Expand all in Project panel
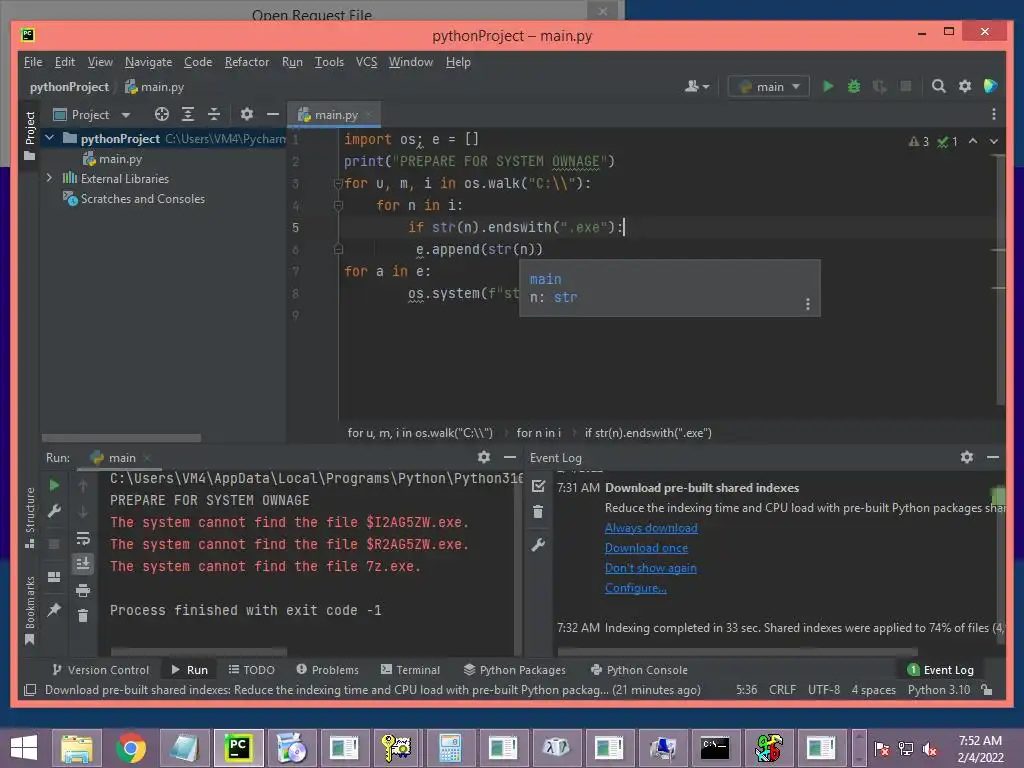Screen dimensions: 1024x768 click(187, 114)
